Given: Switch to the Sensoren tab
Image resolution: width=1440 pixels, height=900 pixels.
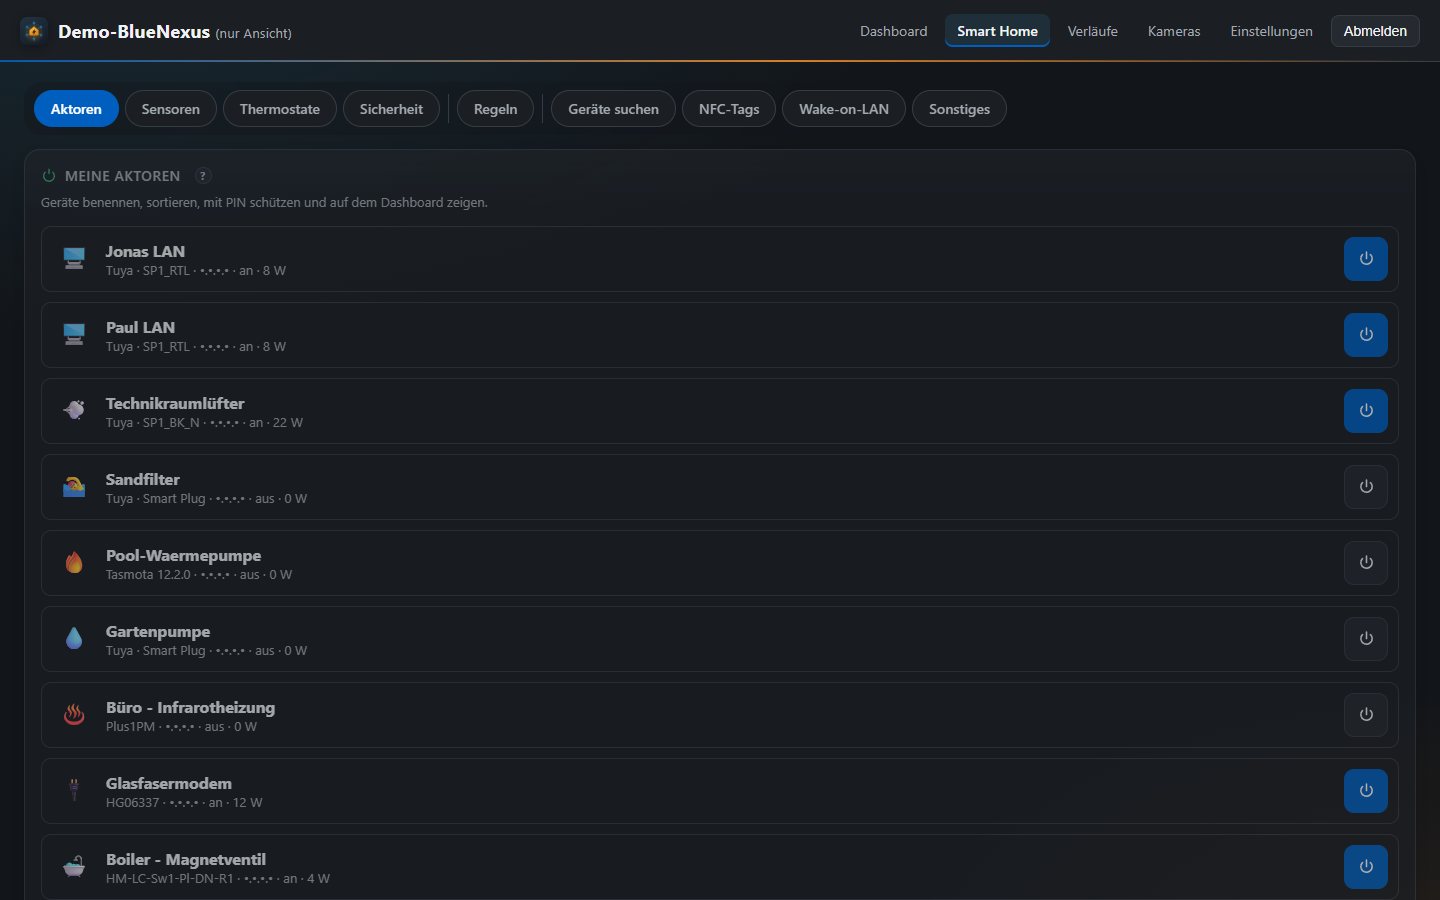Looking at the screenshot, I should [x=171, y=109].
